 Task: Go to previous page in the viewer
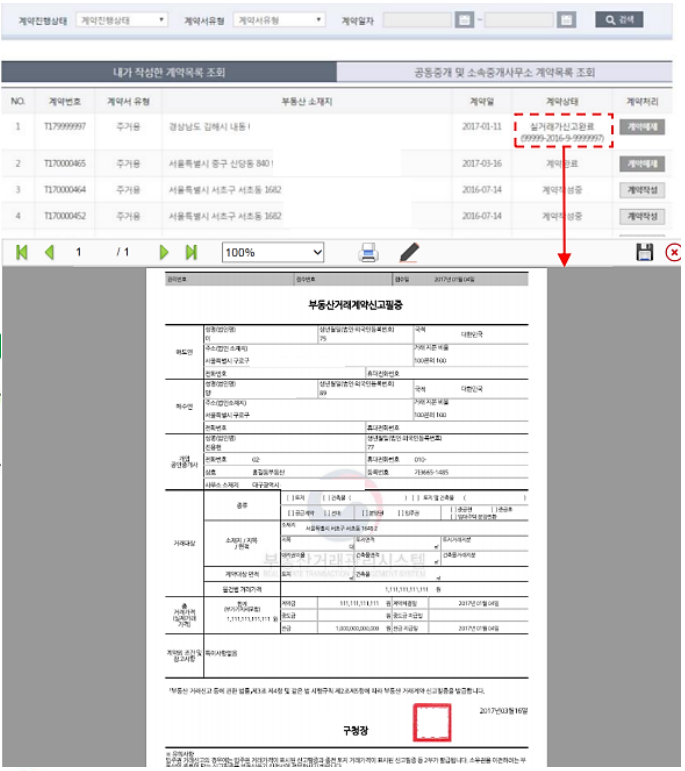[49, 253]
